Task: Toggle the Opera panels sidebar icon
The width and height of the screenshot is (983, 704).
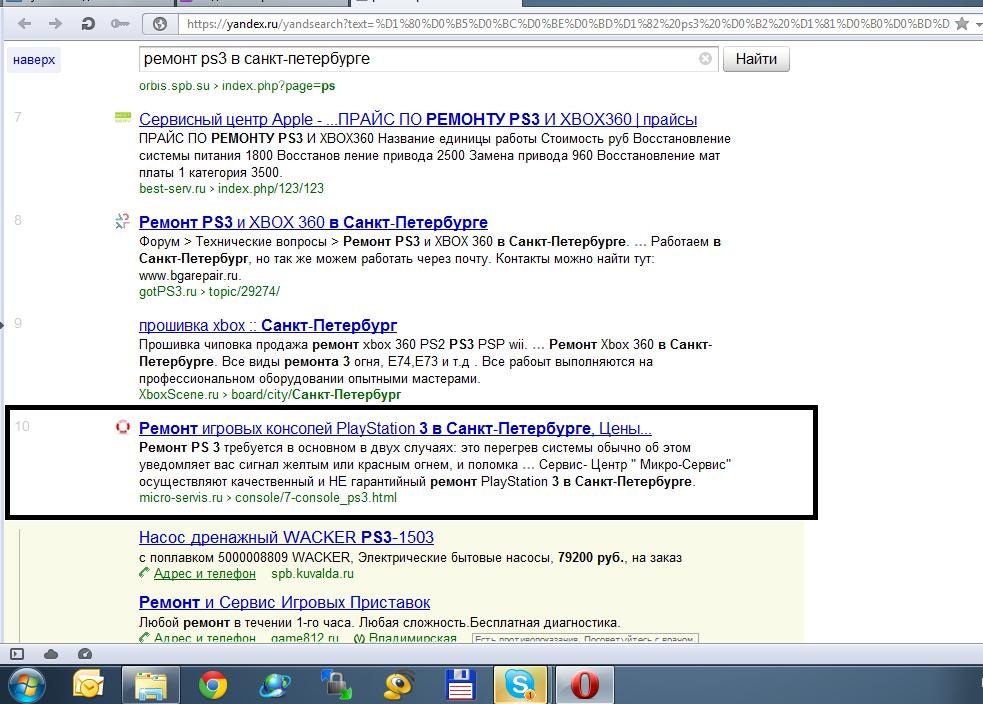Action: click(17, 654)
